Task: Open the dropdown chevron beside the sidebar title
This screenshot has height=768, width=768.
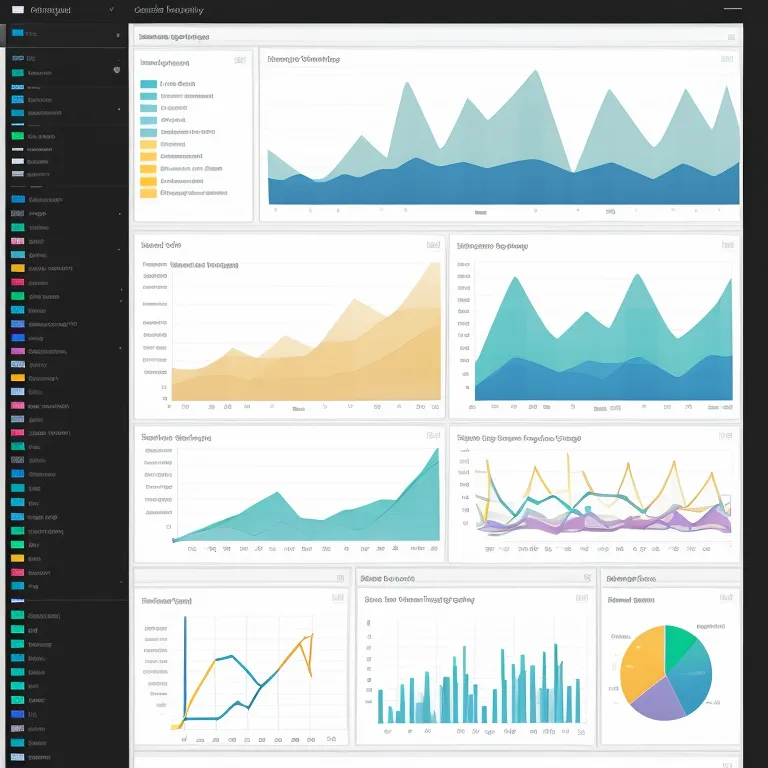Action: coord(110,10)
